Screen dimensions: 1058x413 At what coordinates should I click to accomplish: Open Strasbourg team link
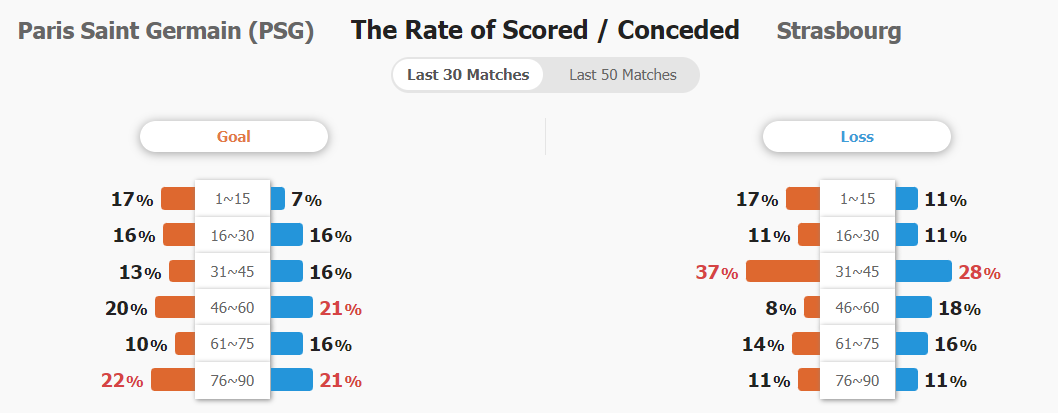point(839,31)
